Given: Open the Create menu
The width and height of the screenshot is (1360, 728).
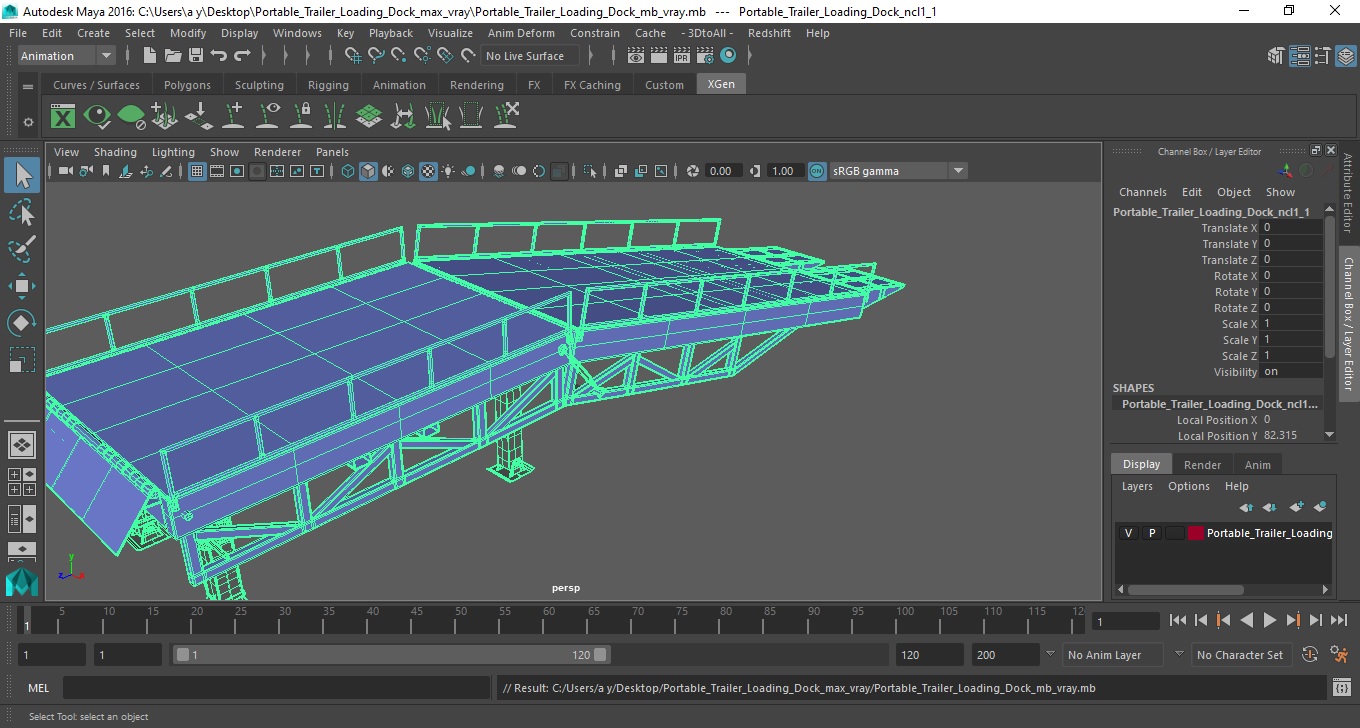Looking at the screenshot, I should click(93, 33).
